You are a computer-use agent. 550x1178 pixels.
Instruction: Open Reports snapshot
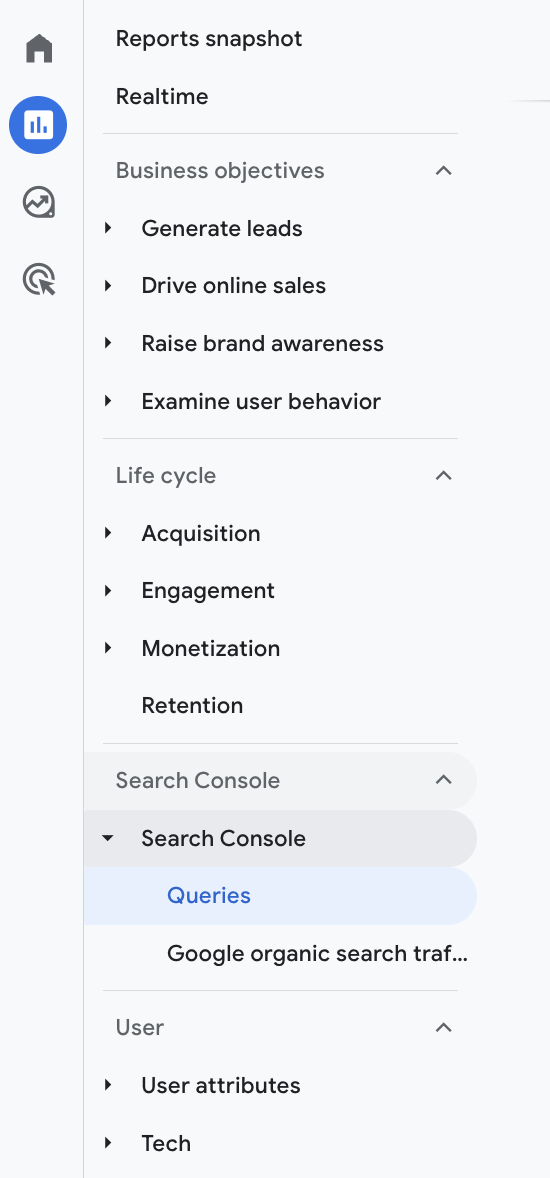pyautogui.click(x=209, y=38)
